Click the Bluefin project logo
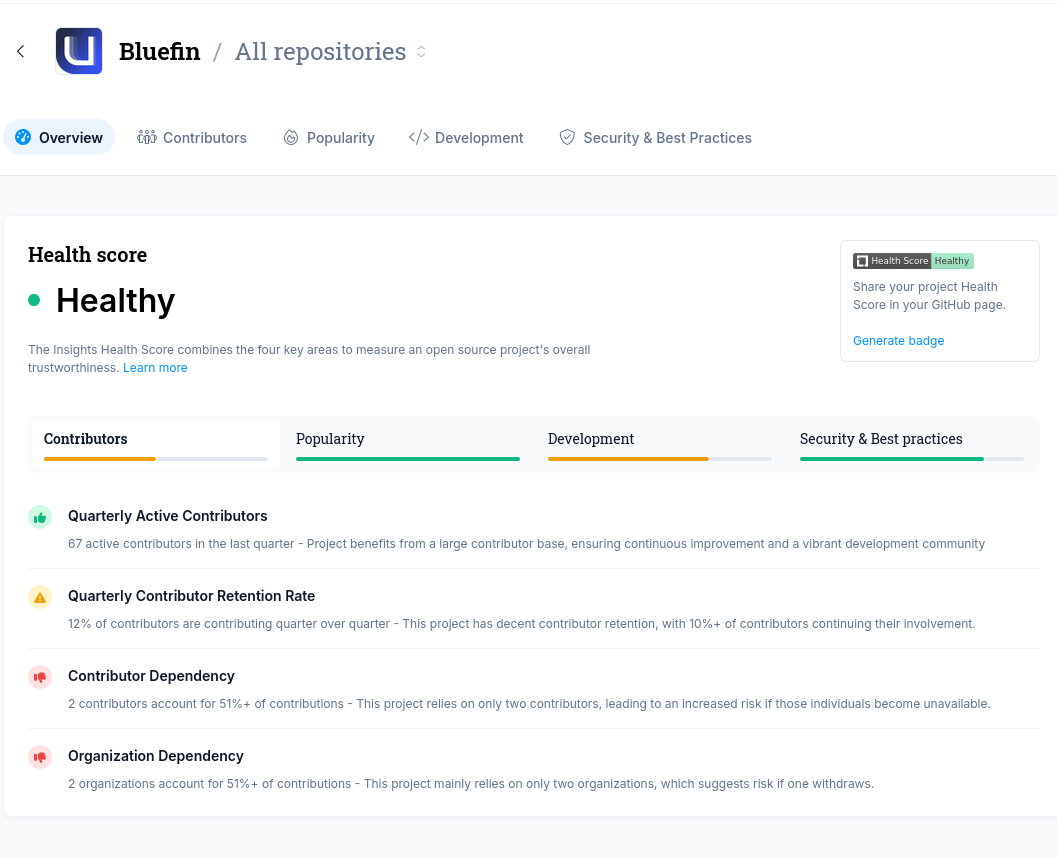This screenshot has width=1057, height=858. pos(79,51)
